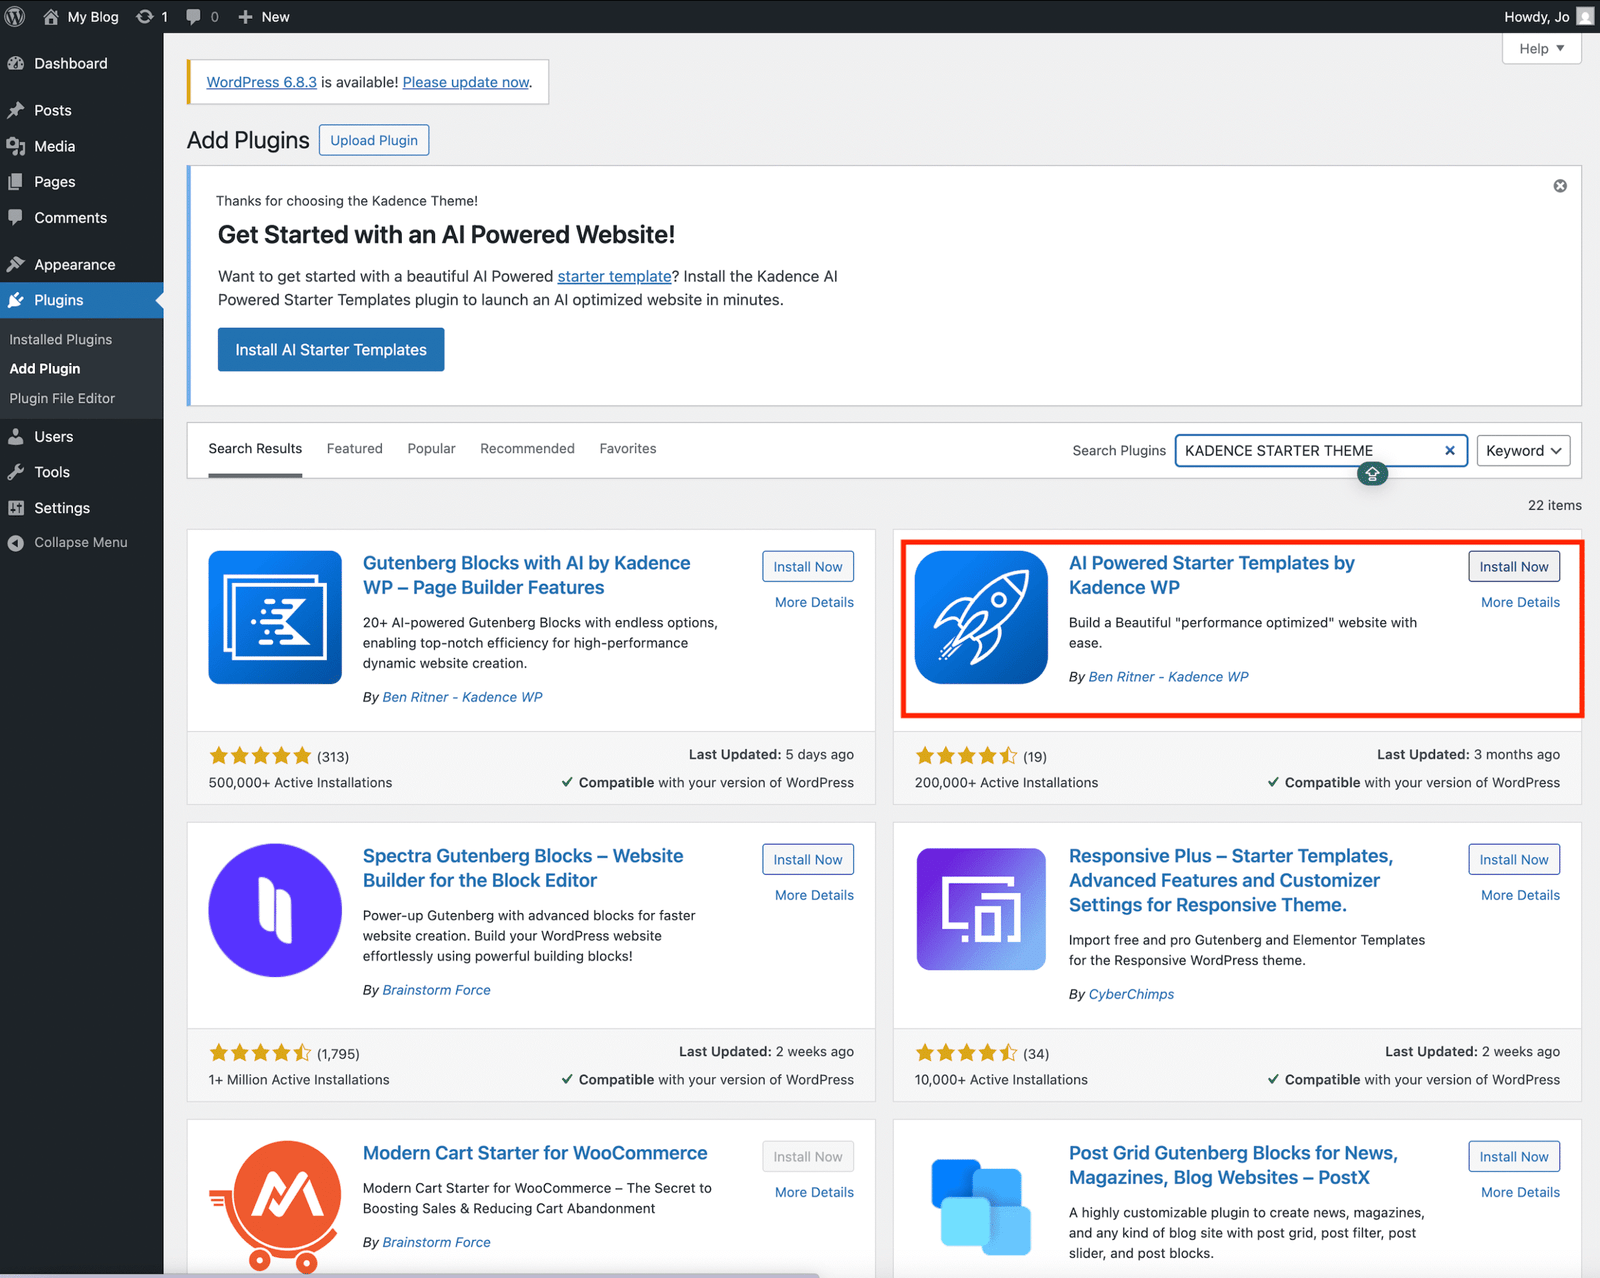Click the Spectra Gutenberg Blocks plugin icon
This screenshot has height=1278, width=1600.
coord(275,910)
